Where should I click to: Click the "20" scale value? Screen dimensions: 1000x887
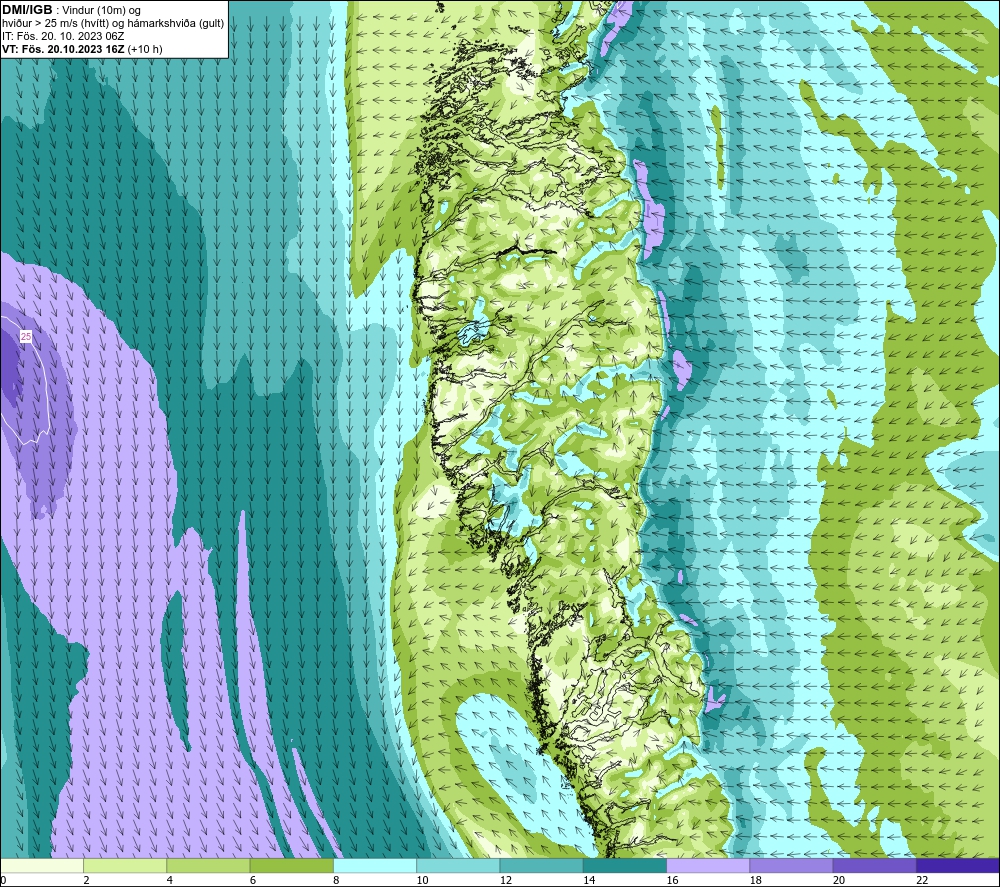pyautogui.click(x=839, y=880)
